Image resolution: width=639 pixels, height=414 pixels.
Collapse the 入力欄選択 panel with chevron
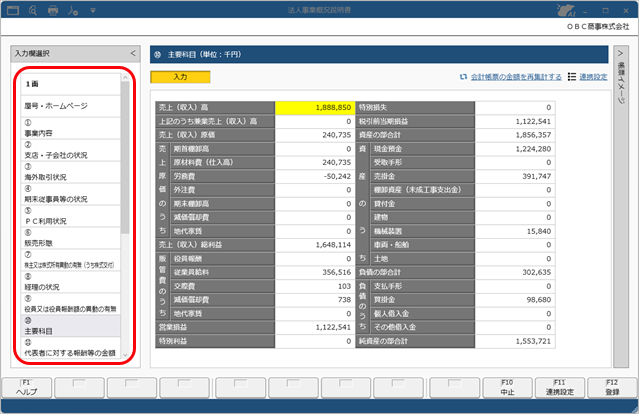[x=133, y=53]
